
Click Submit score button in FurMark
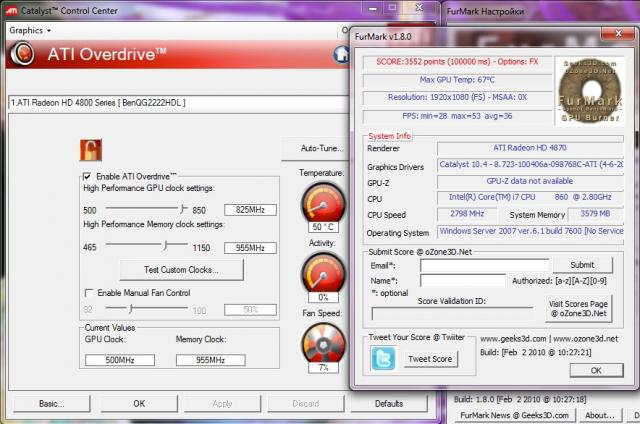[x=582, y=265]
